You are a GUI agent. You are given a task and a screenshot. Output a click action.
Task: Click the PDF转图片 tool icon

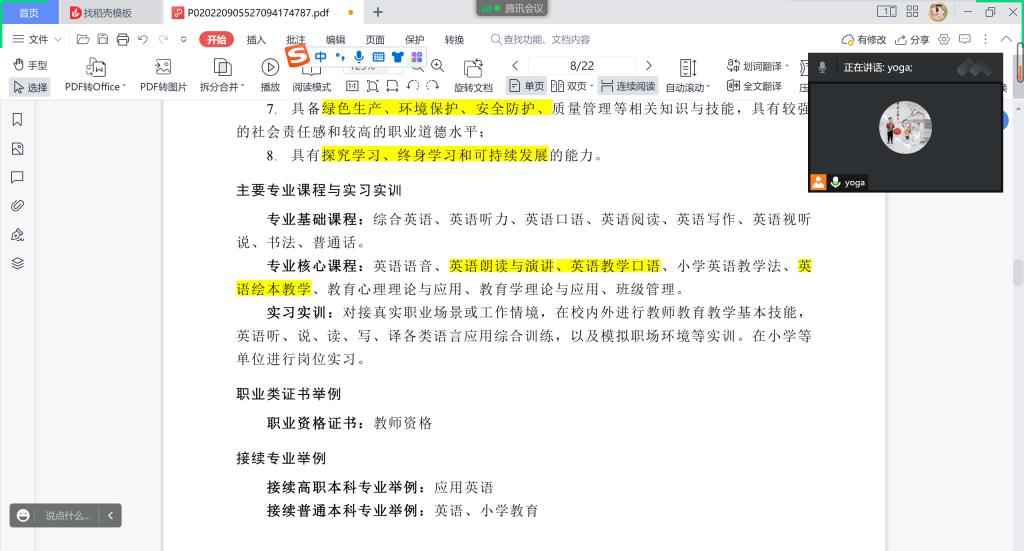(x=163, y=67)
